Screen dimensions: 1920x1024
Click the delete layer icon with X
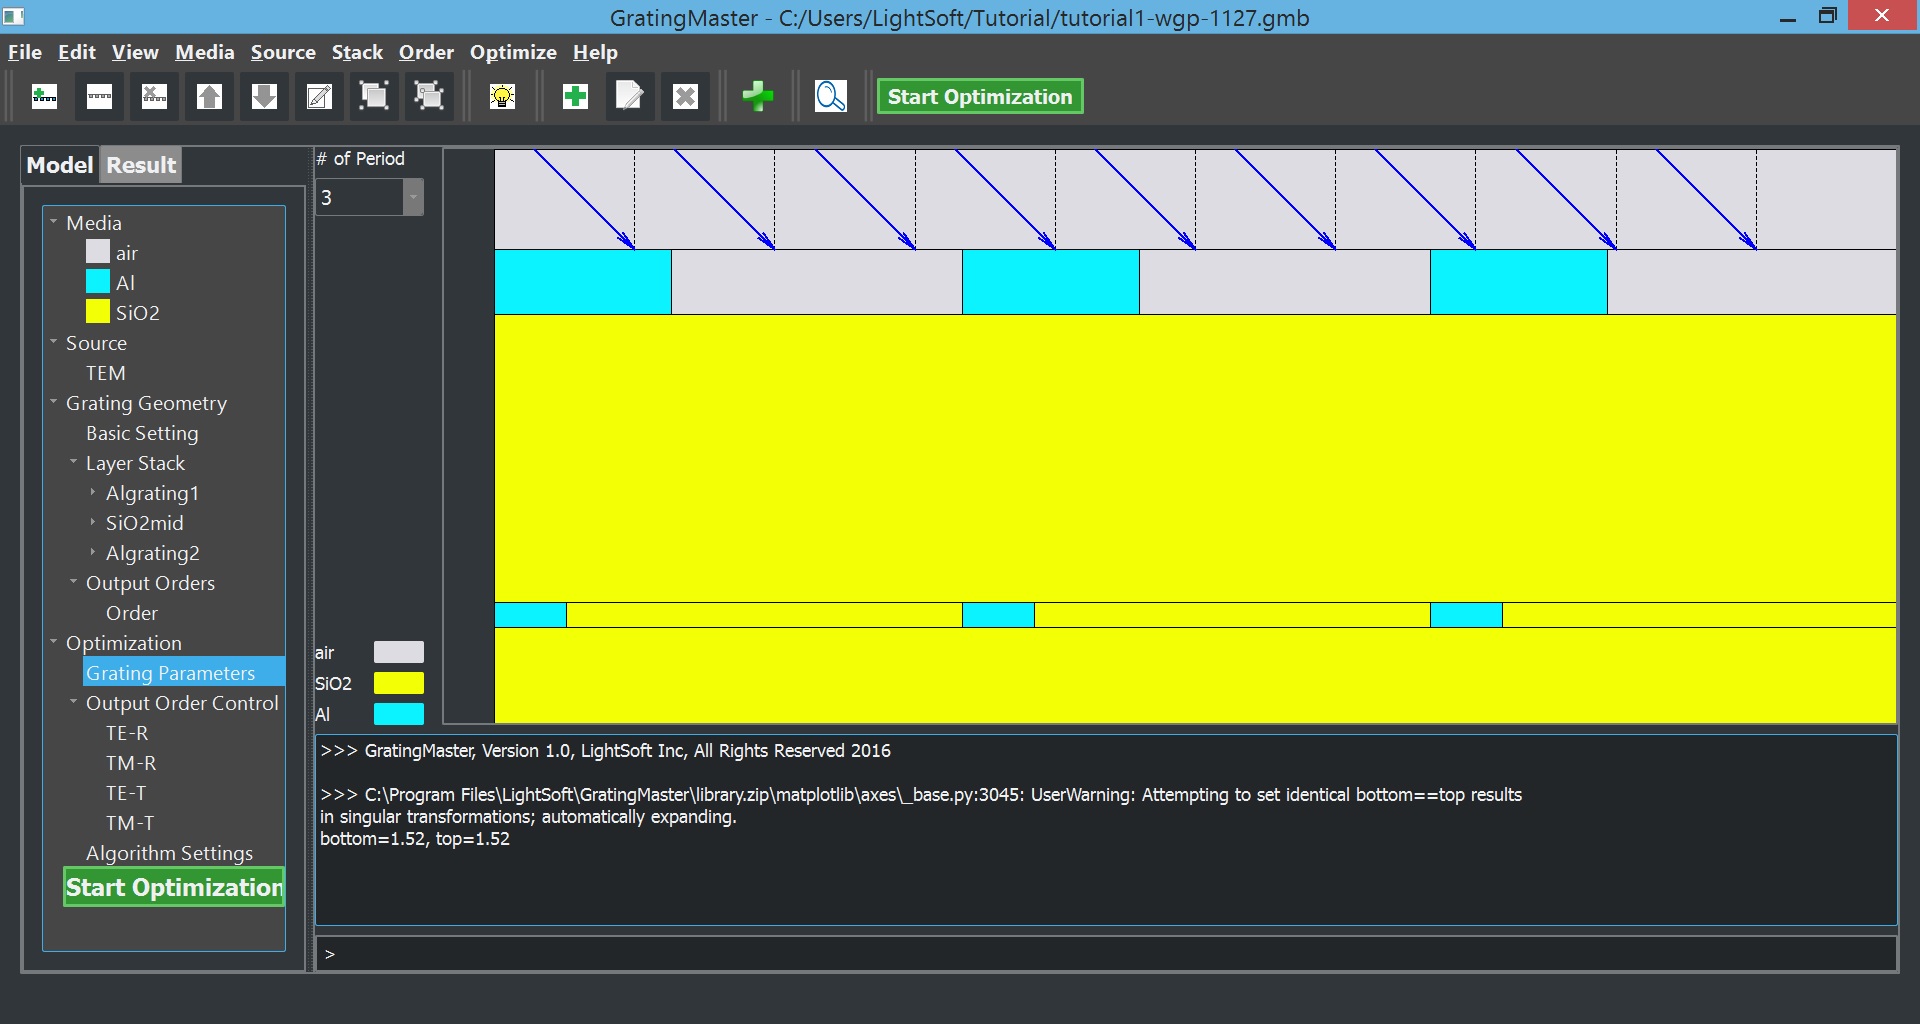tap(154, 97)
